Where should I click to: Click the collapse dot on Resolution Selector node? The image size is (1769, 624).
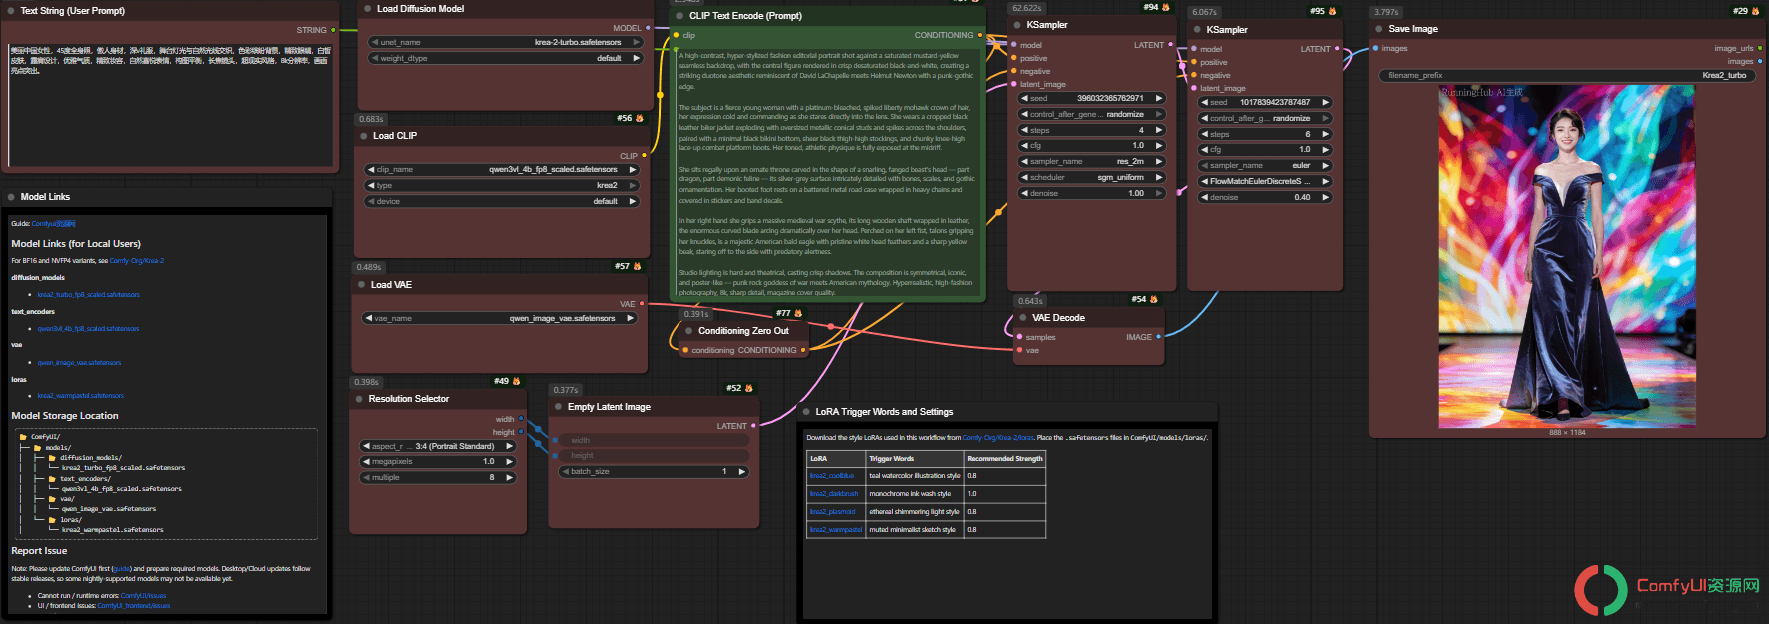click(x=359, y=399)
